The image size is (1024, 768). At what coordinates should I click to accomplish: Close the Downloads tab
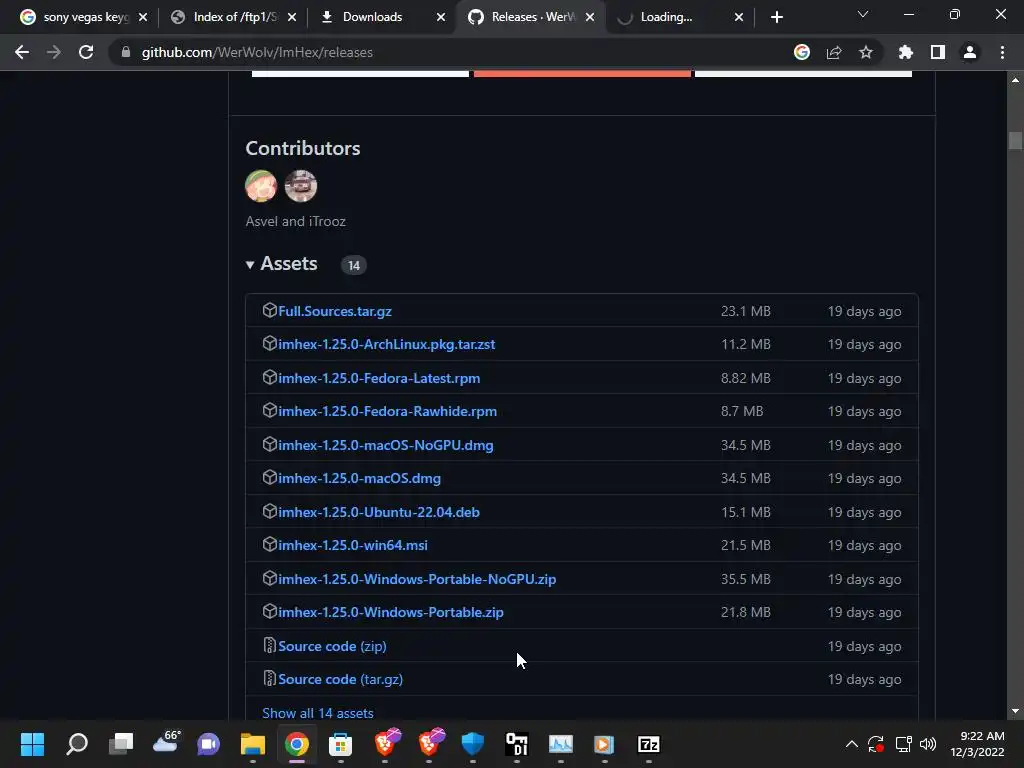coord(441,17)
